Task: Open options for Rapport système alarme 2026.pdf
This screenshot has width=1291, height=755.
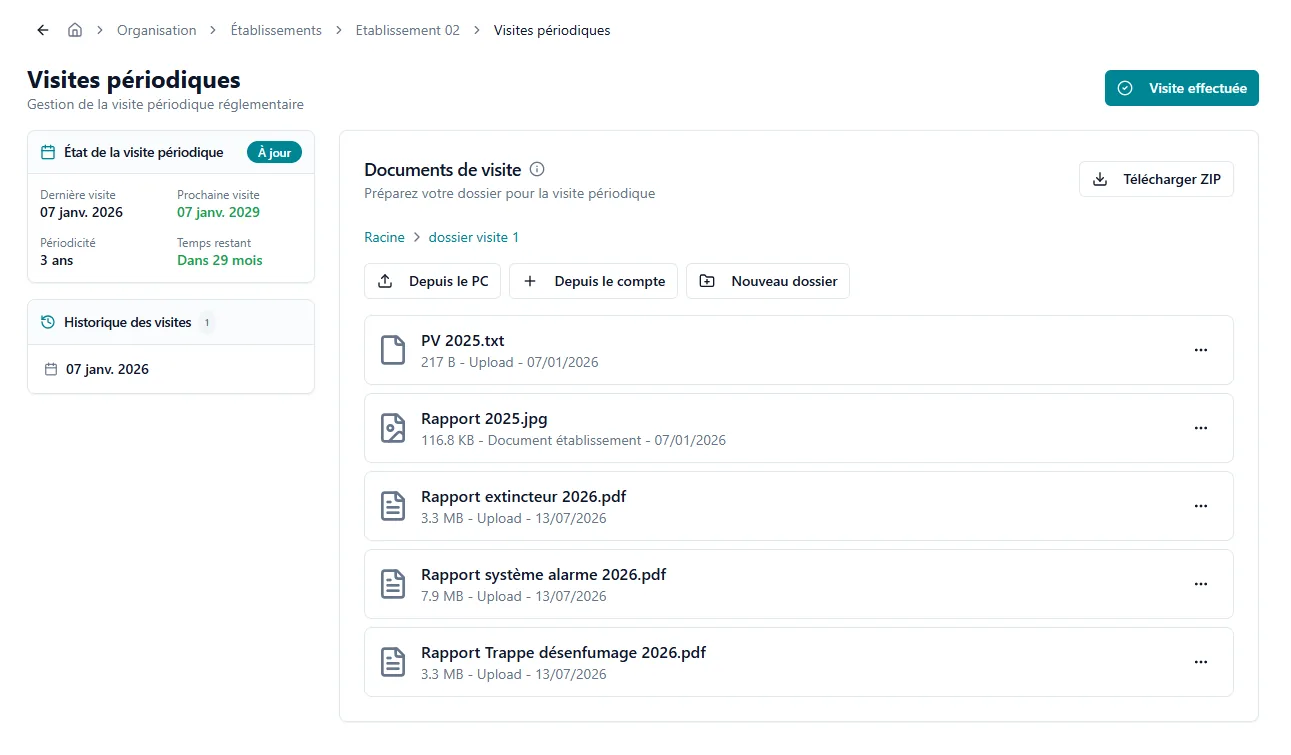Action: coord(1201,584)
